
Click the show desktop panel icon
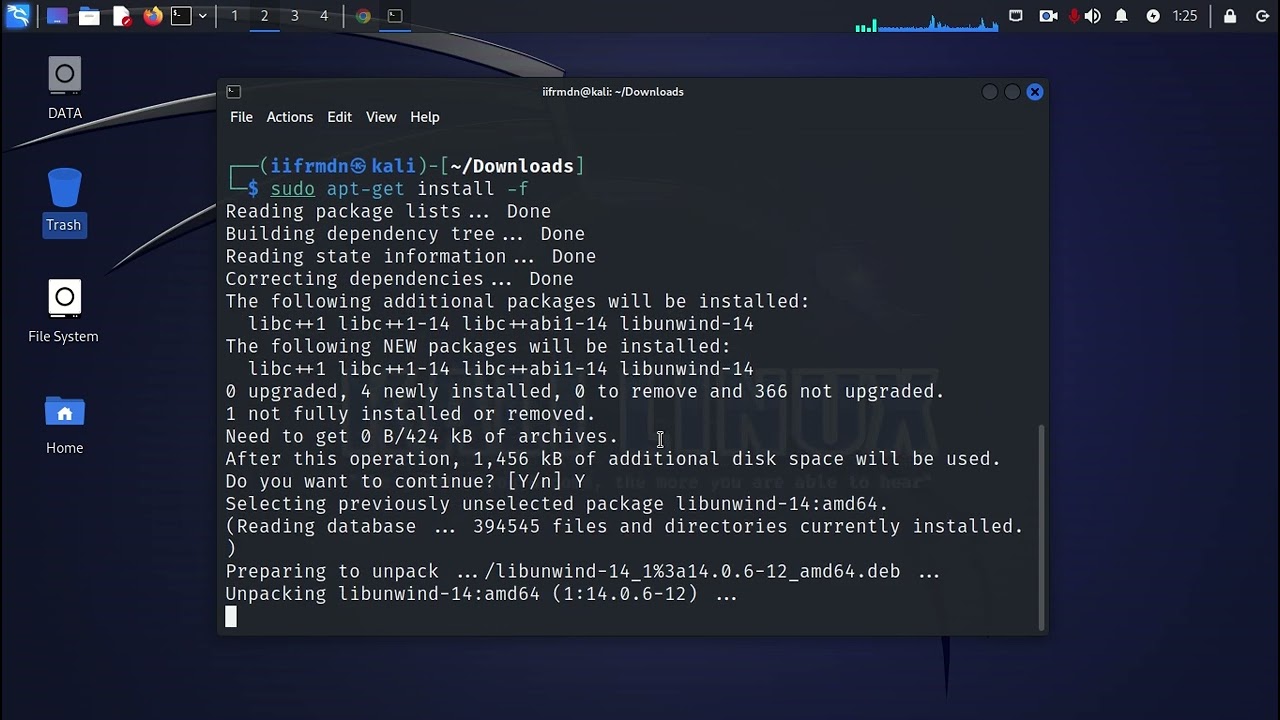tap(57, 16)
